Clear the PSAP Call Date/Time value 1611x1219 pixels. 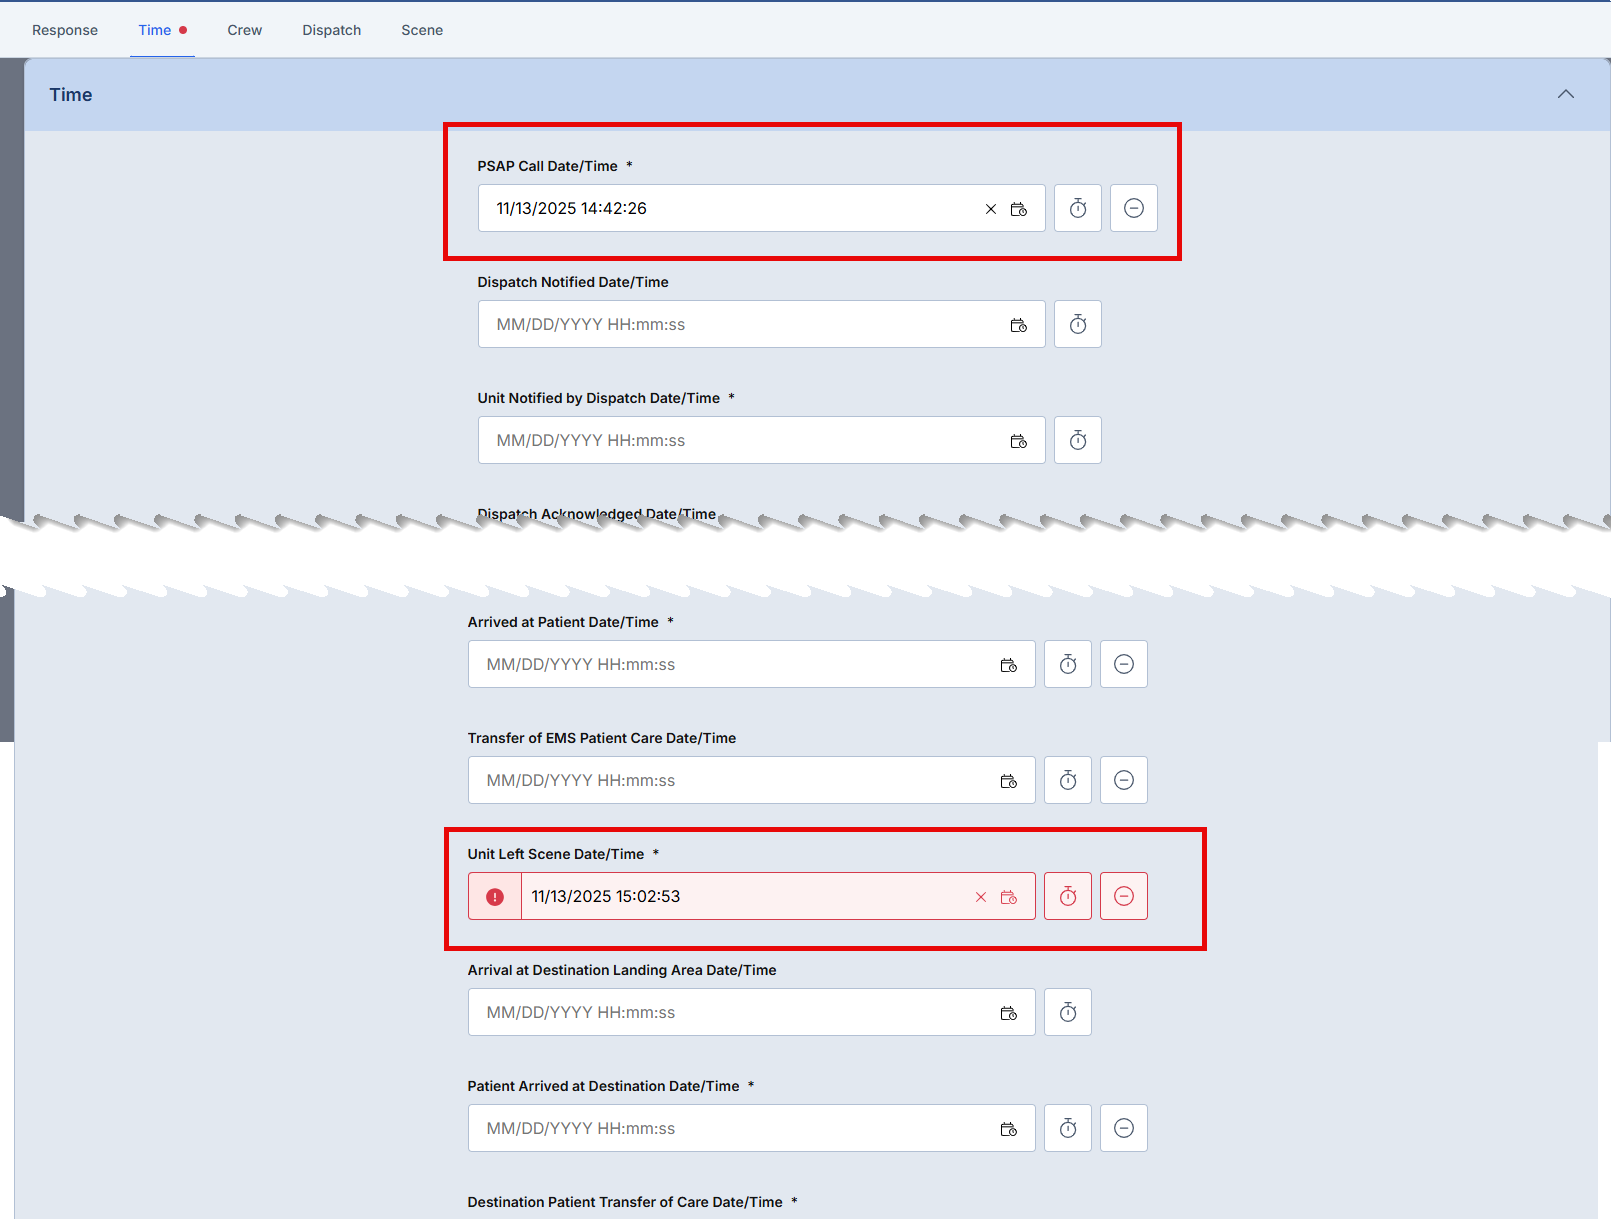click(x=990, y=209)
